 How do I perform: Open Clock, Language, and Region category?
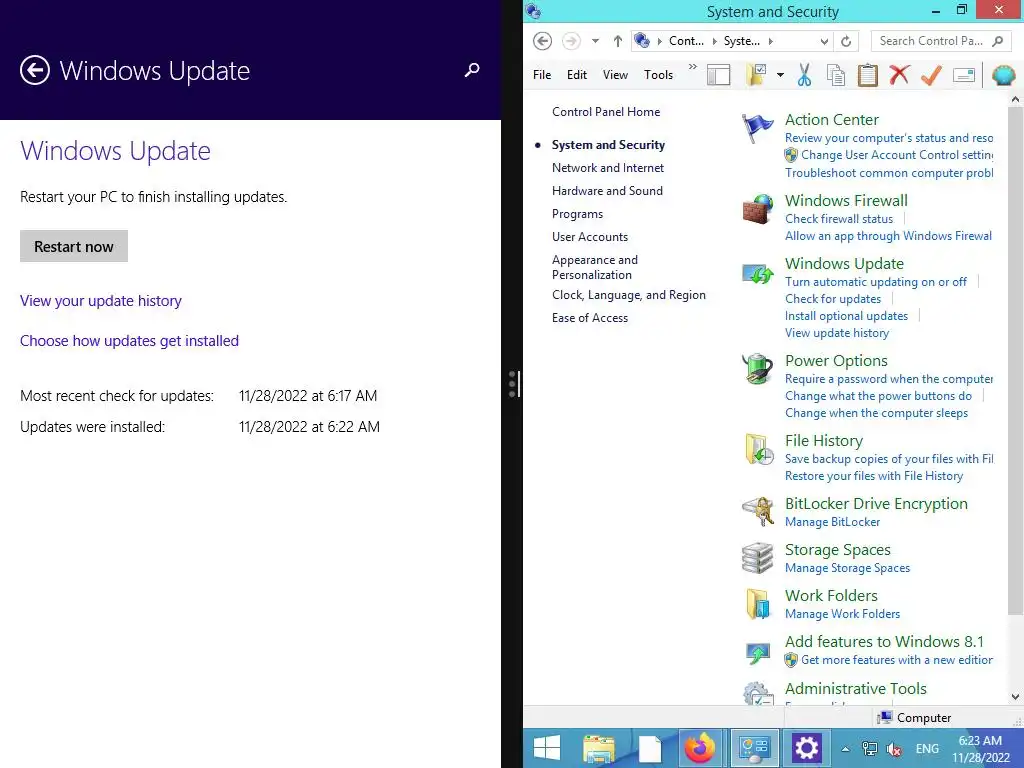(x=628, y=295)
